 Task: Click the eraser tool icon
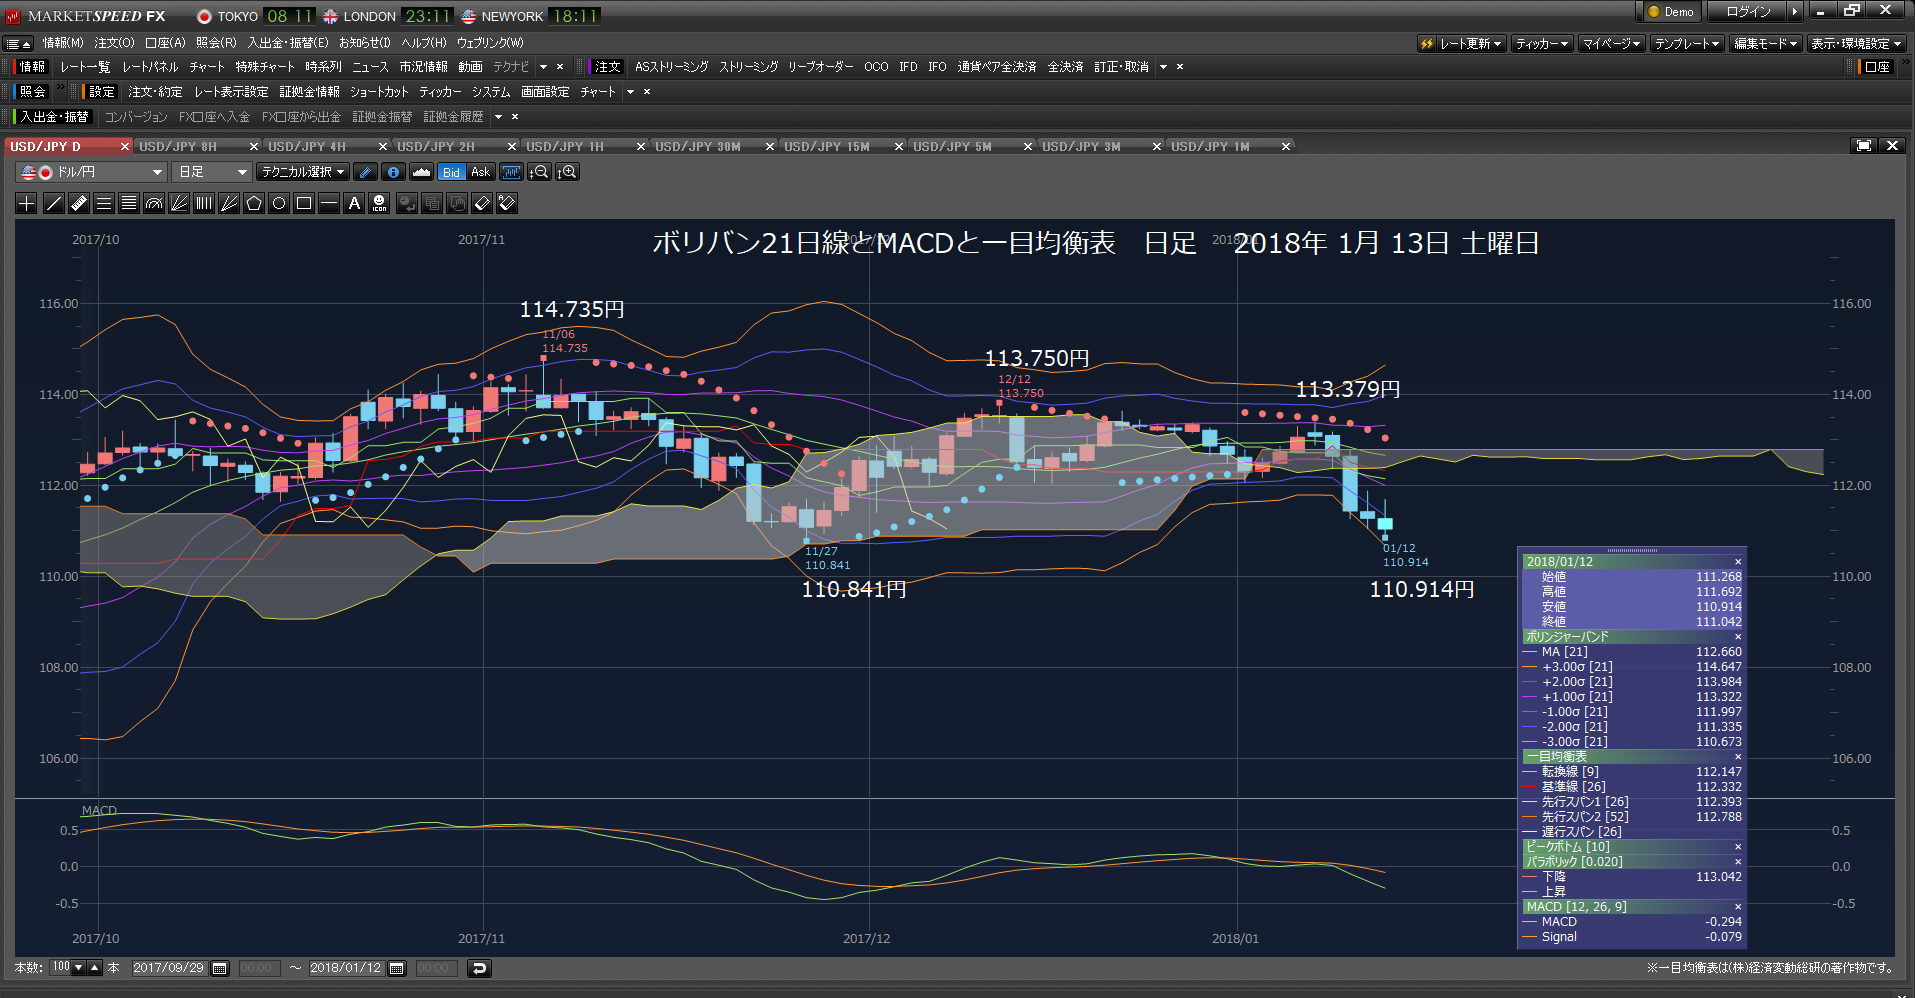[482, 203]
